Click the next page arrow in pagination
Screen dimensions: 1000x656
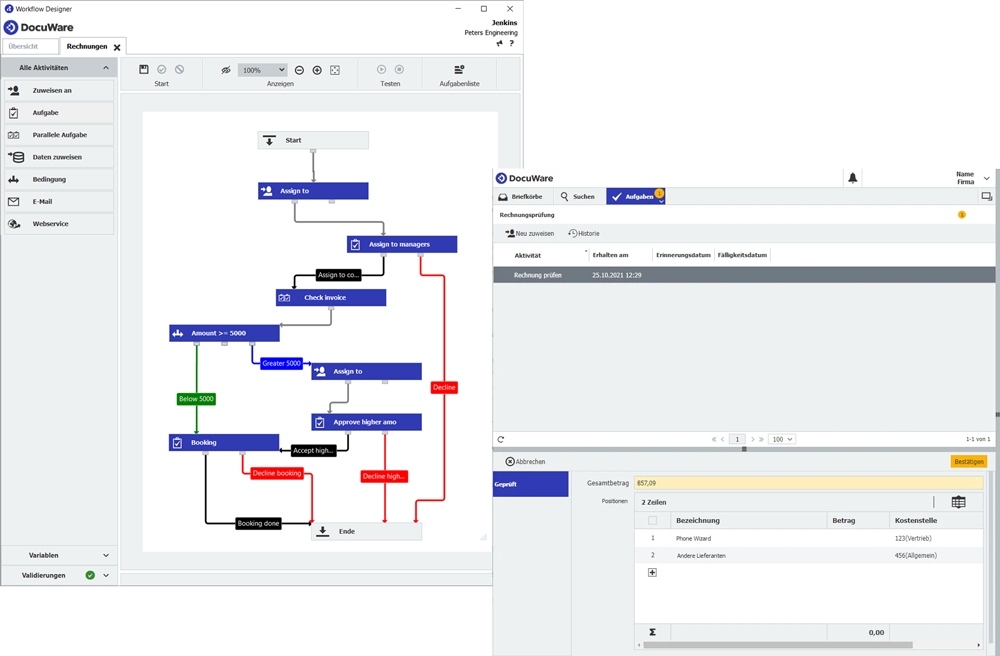(x=753, y=439)
